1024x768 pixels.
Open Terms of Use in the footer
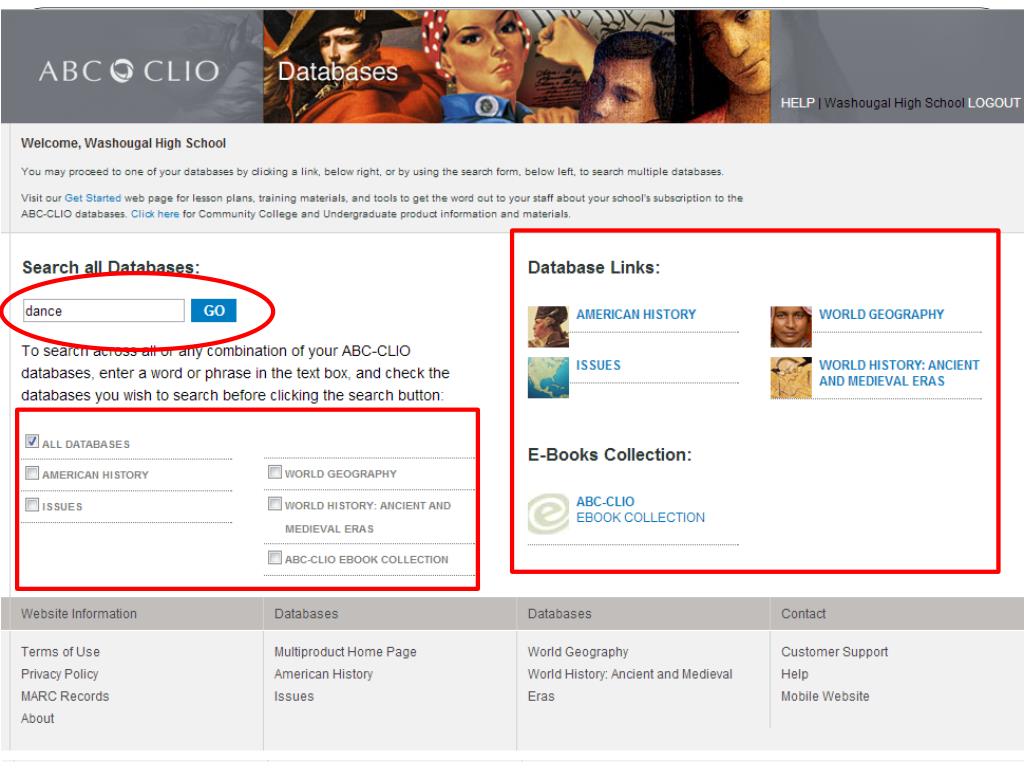click(x=60, y=652)
